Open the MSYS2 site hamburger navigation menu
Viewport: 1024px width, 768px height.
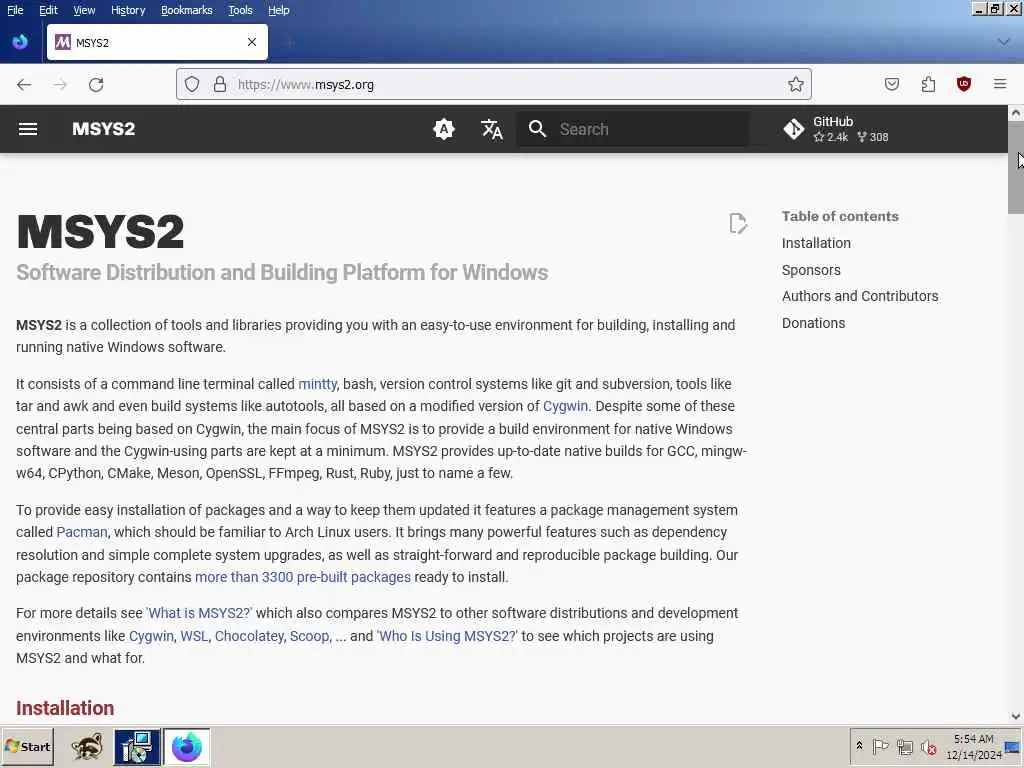coord(27,129)
